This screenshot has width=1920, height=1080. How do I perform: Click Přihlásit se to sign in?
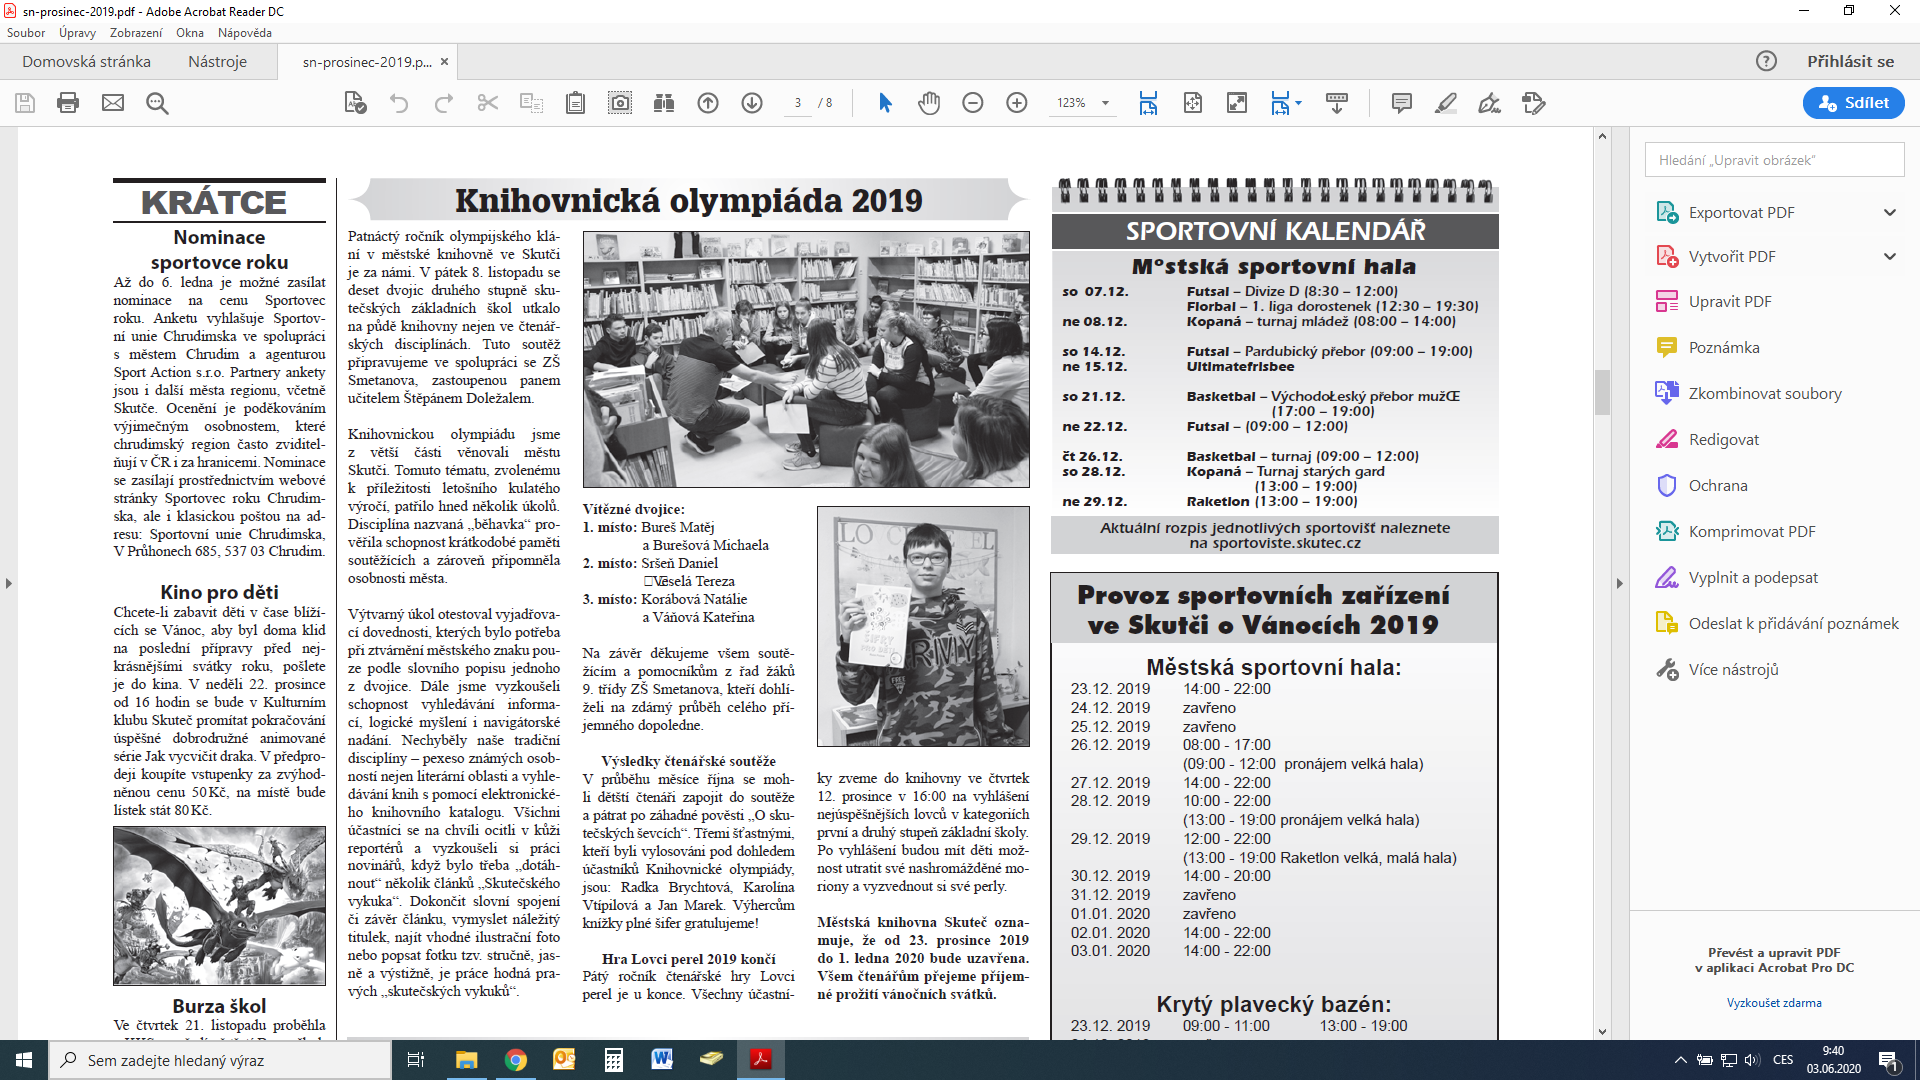click(x=1850, y=61)
